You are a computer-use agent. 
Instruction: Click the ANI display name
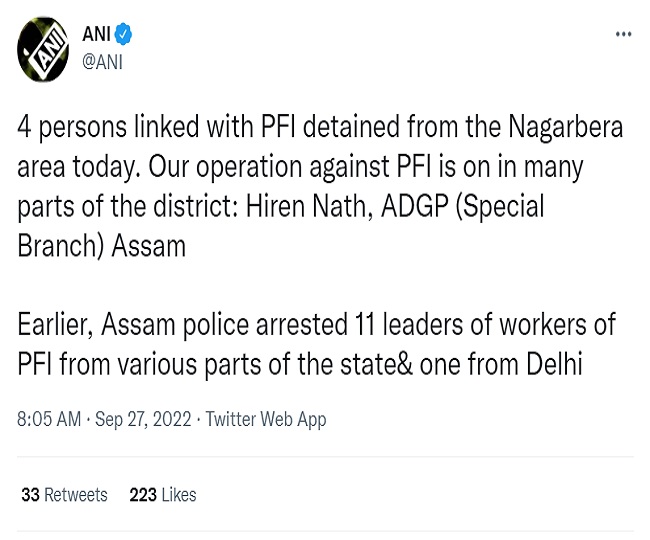(97, 34)
